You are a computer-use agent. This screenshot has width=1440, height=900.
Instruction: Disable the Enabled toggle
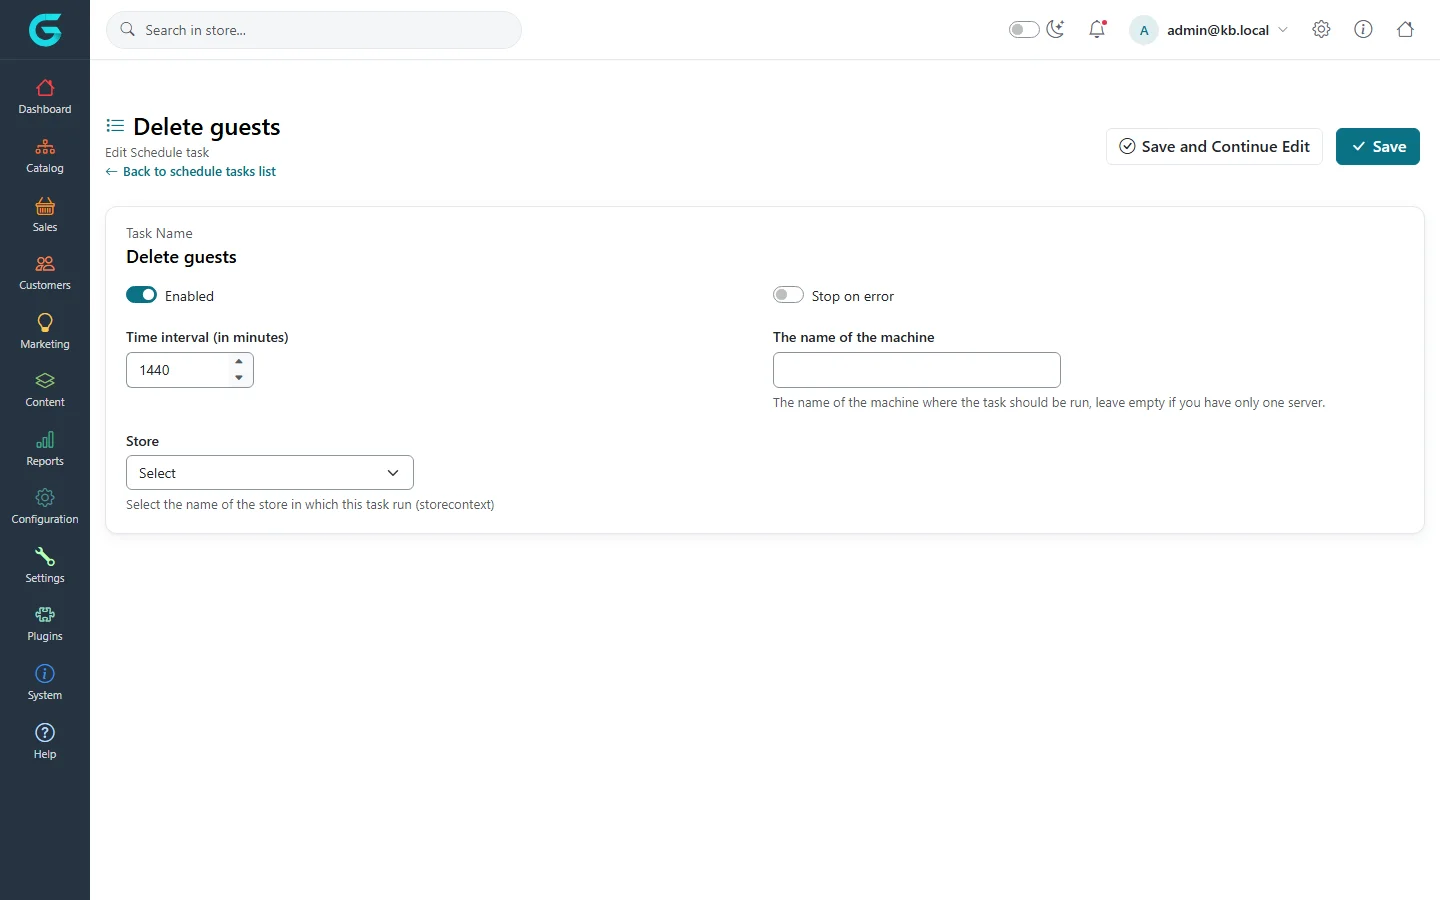(141, 295)
